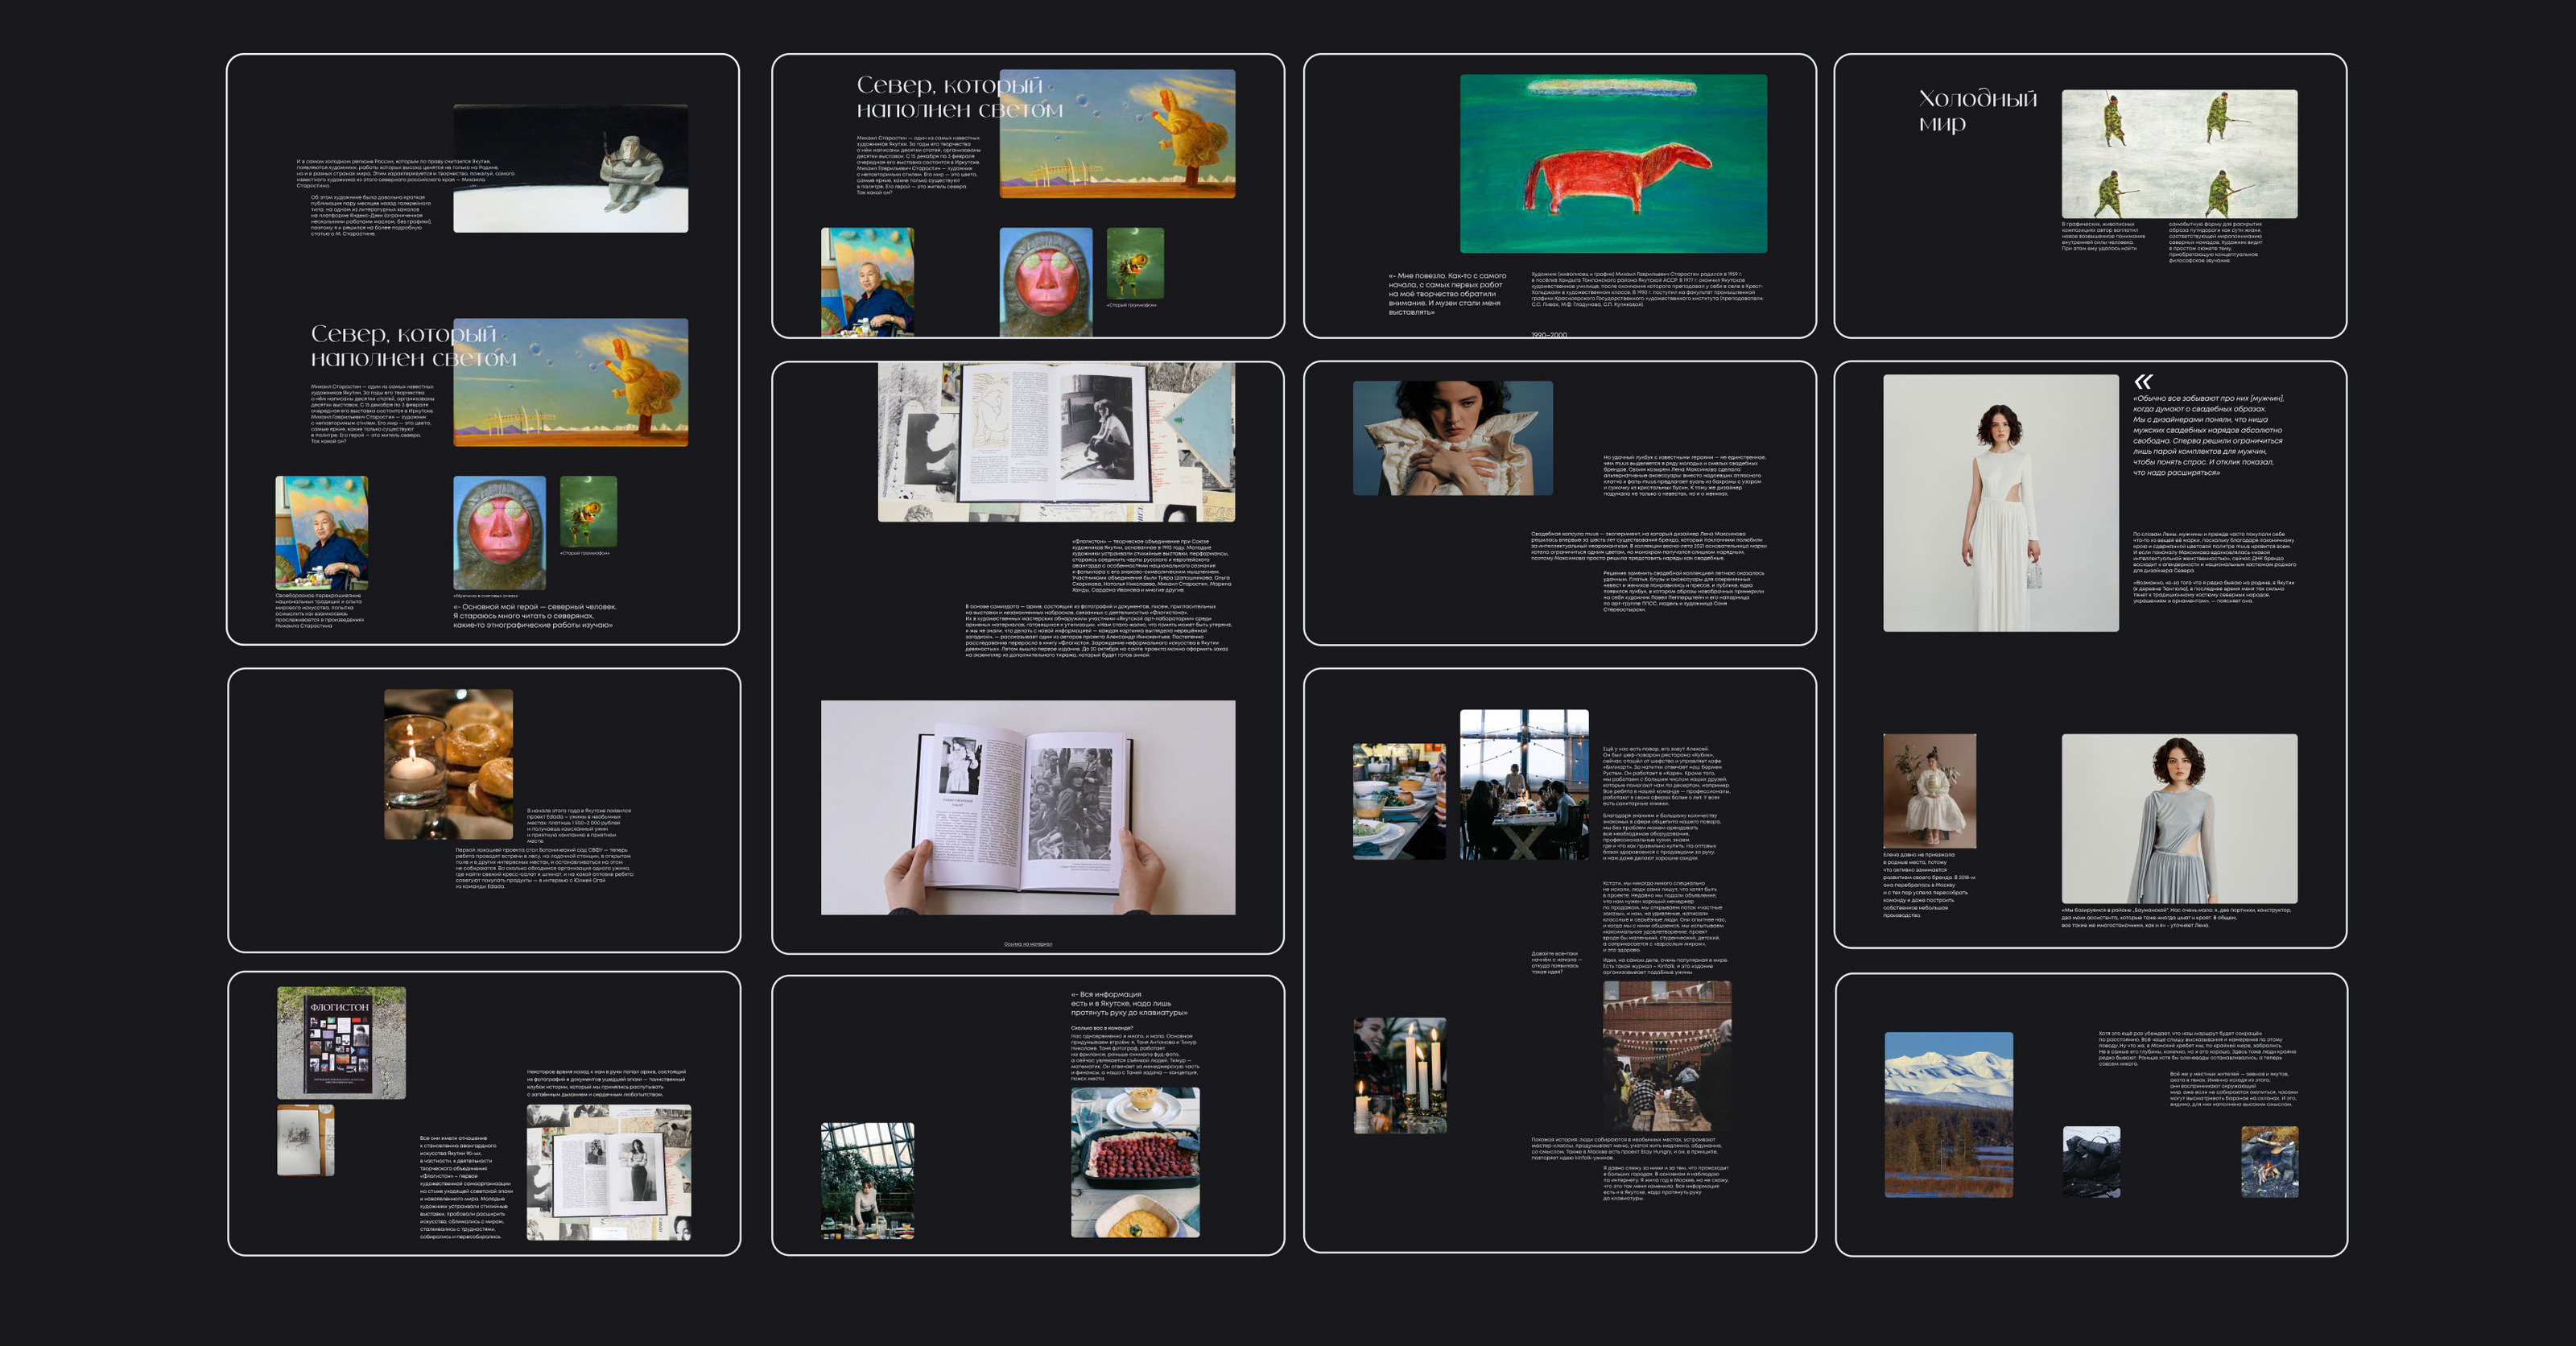Click the '1990–2000' year label
This screenshot has height=1346, width=2576.
point(1549,335)
